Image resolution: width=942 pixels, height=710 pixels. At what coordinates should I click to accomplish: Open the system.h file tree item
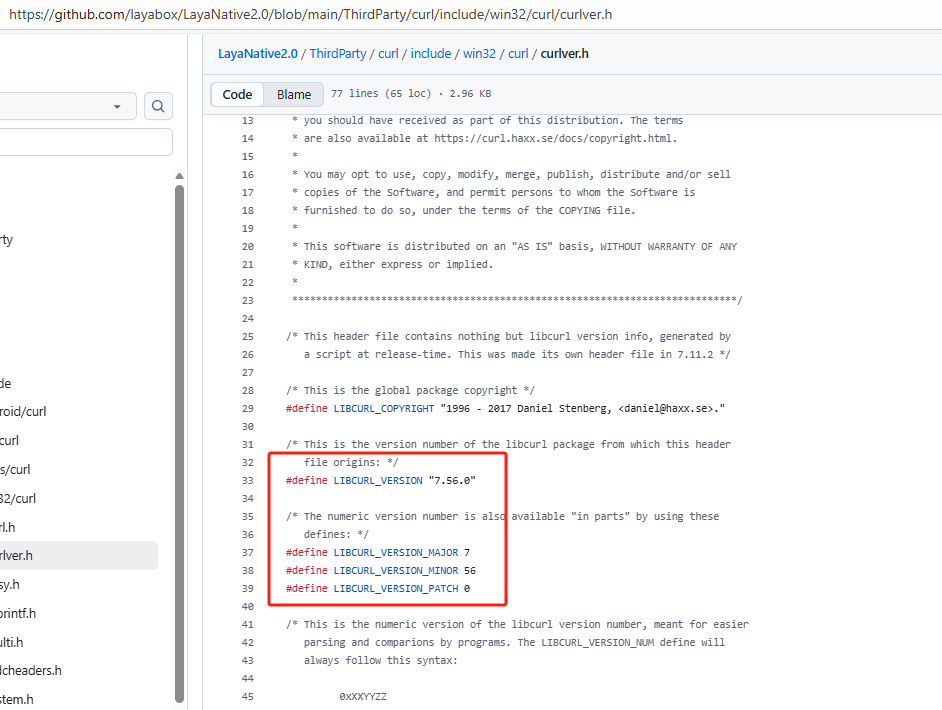(x=17, y=699)
